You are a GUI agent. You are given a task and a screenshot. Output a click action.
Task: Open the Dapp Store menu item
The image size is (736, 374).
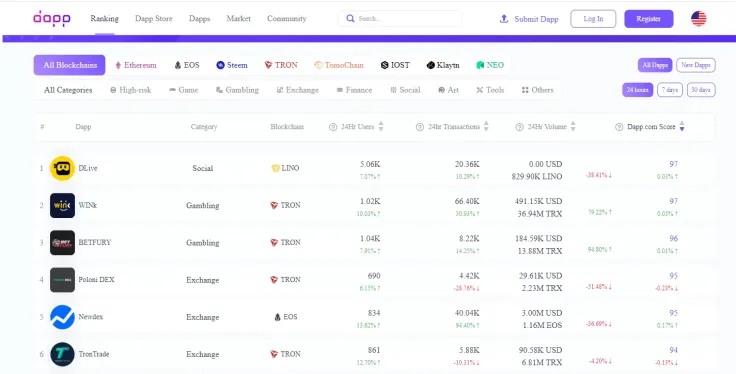click(x=153, y=19)
